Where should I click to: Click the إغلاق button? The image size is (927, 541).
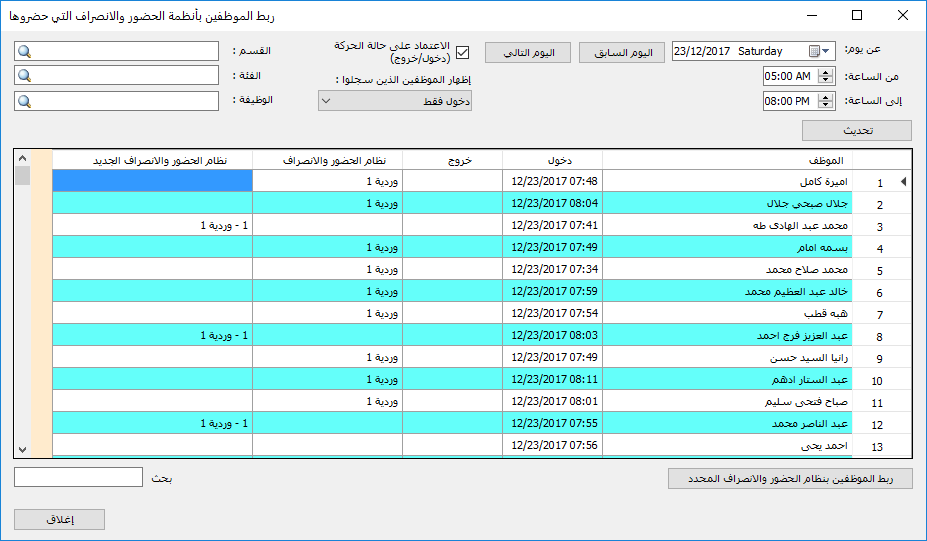click(60, 520)
